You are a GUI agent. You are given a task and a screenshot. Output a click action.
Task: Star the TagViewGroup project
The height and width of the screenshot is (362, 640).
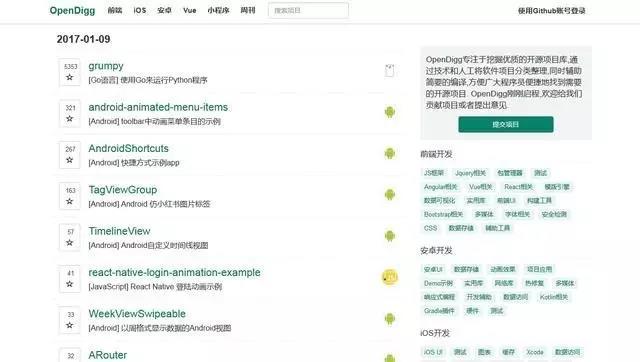point(70,196)
